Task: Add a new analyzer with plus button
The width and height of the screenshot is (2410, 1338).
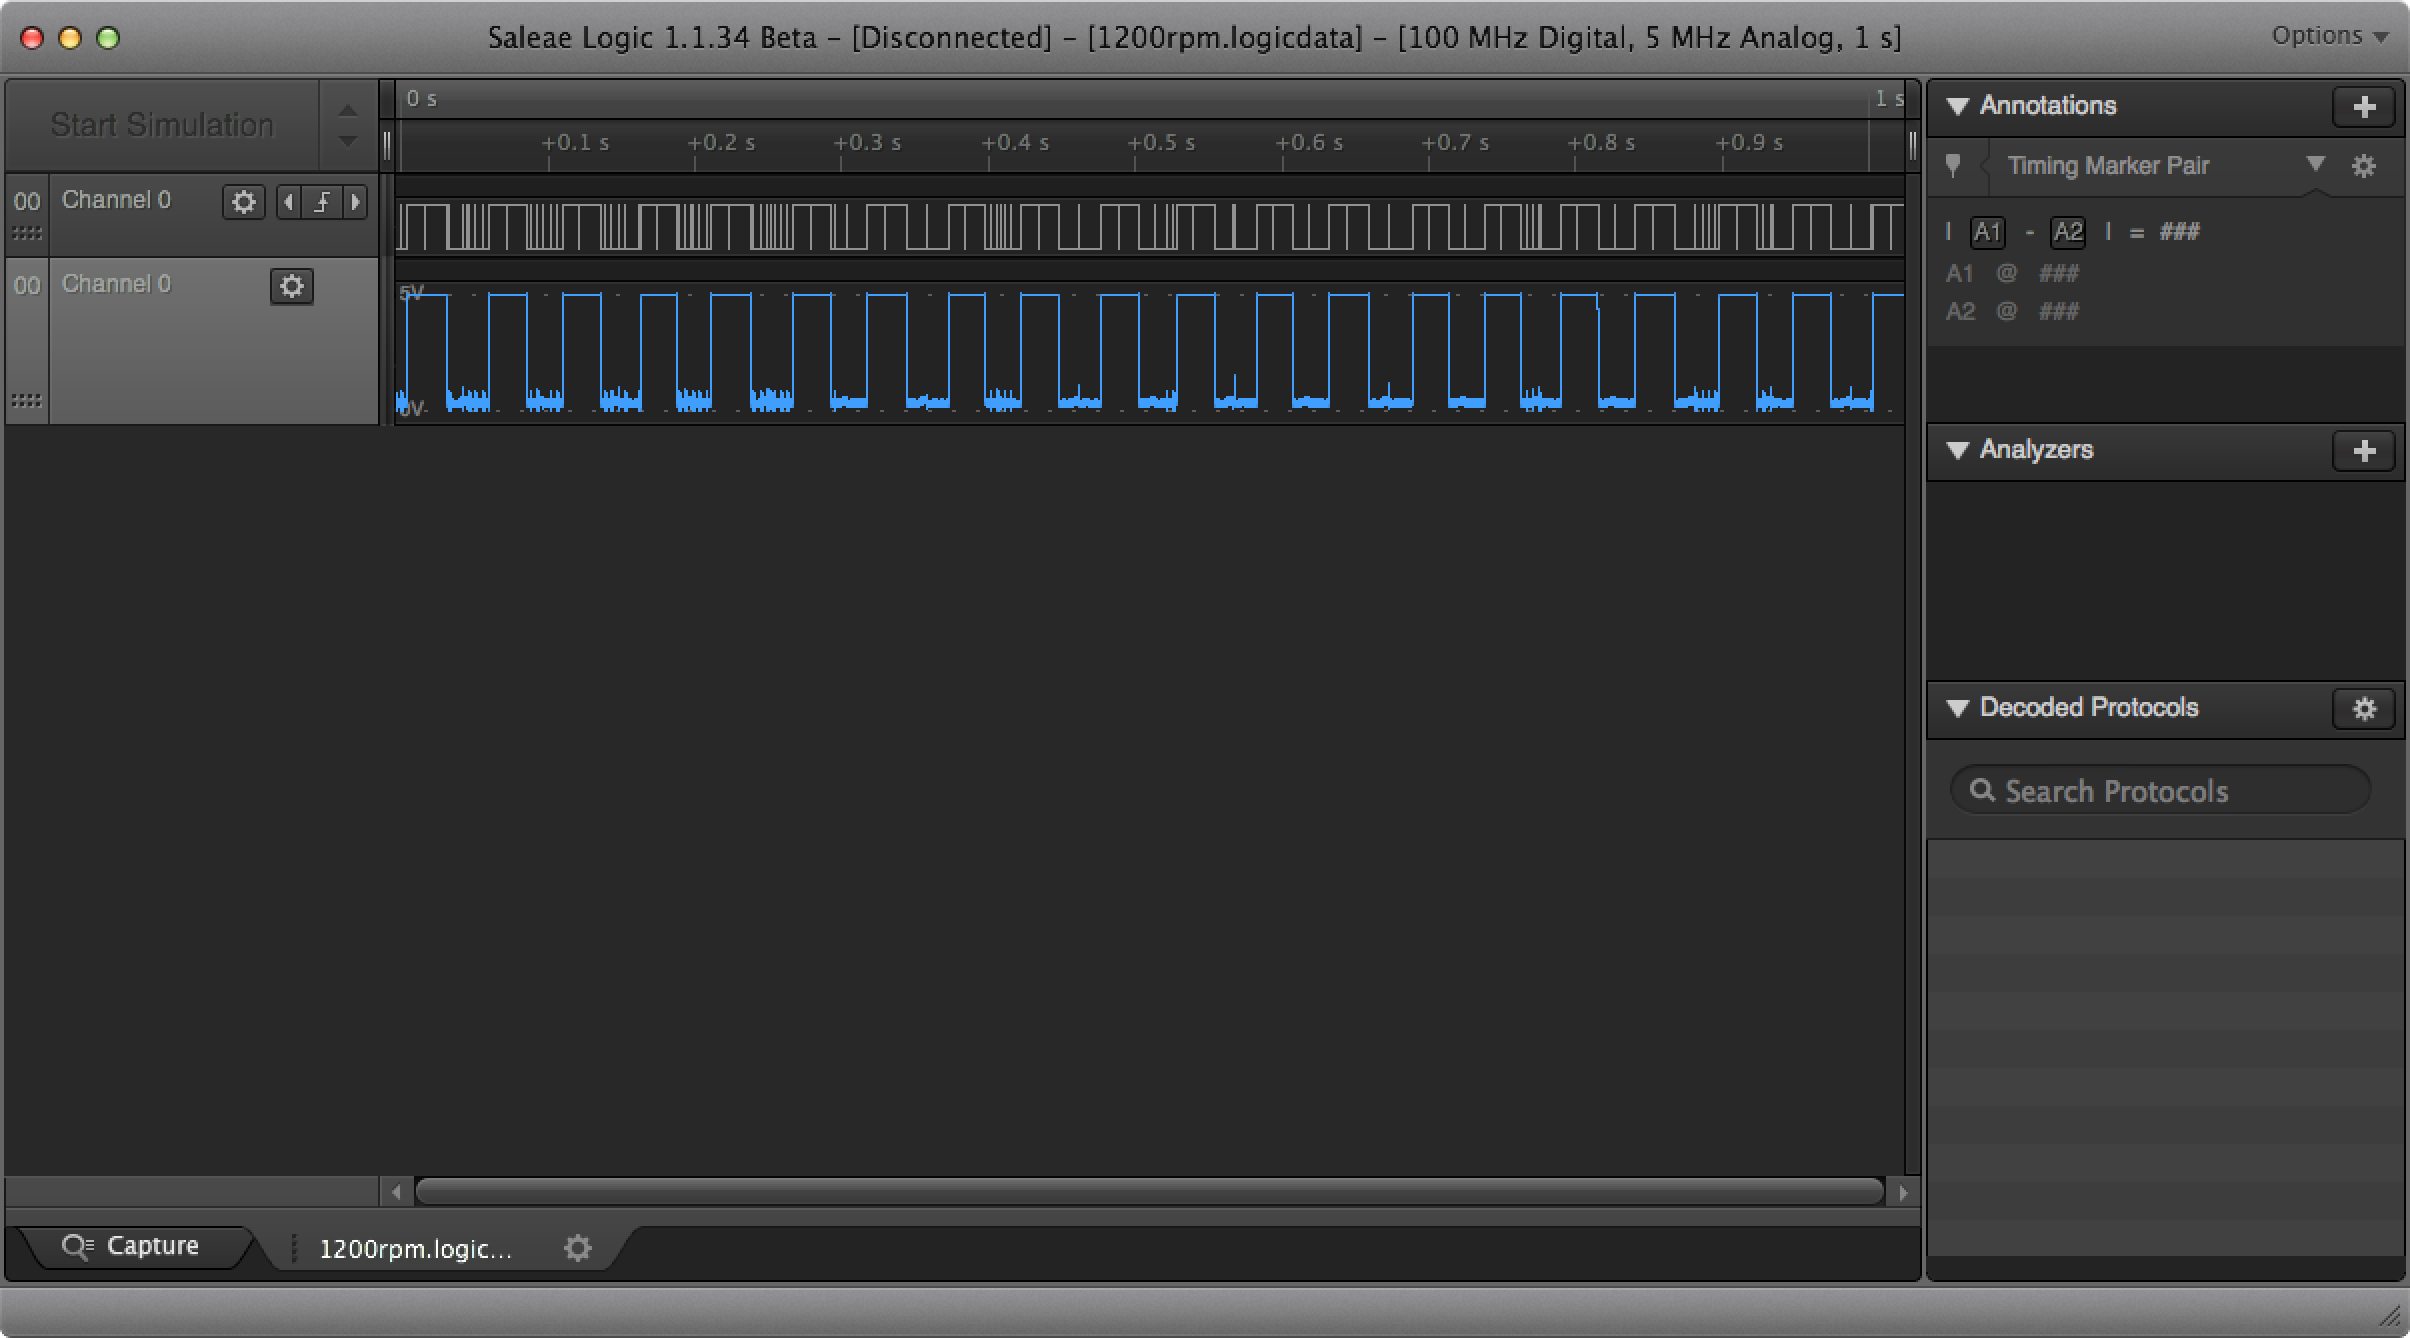Action: pyautogui.click(x=2363, y=451)
